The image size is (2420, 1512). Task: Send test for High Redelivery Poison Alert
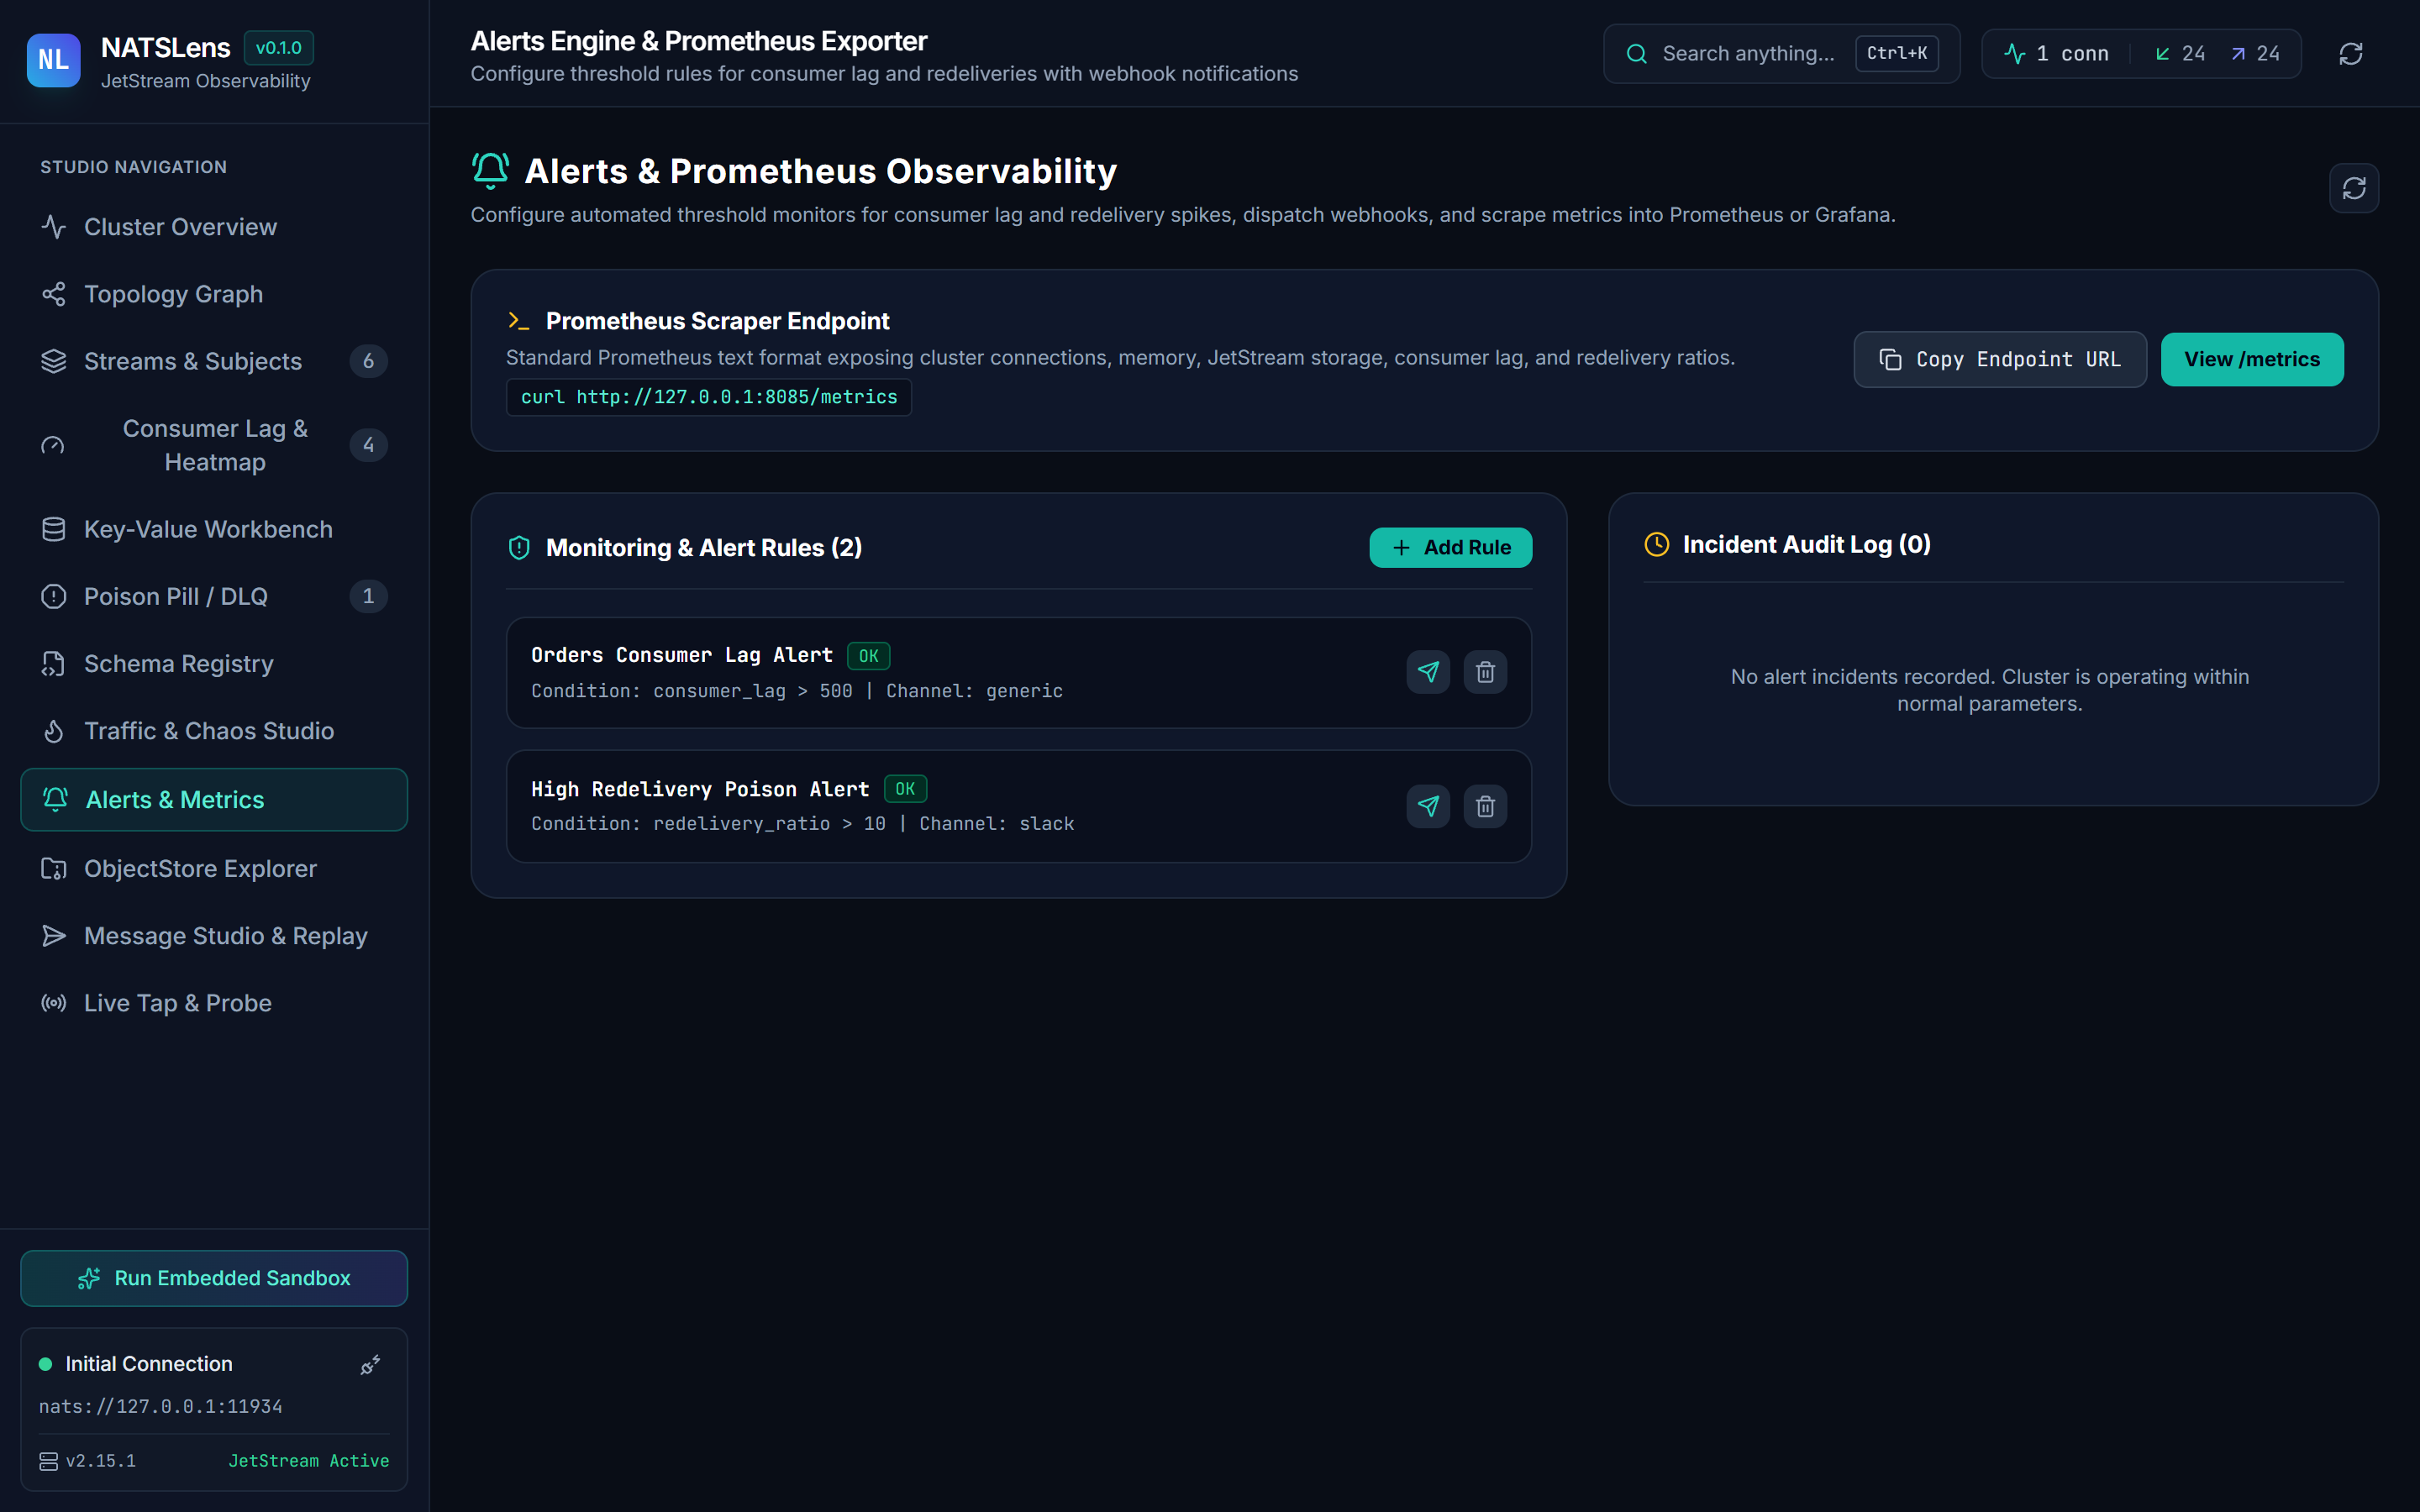pyautogui.click(x=1428, y=806)
